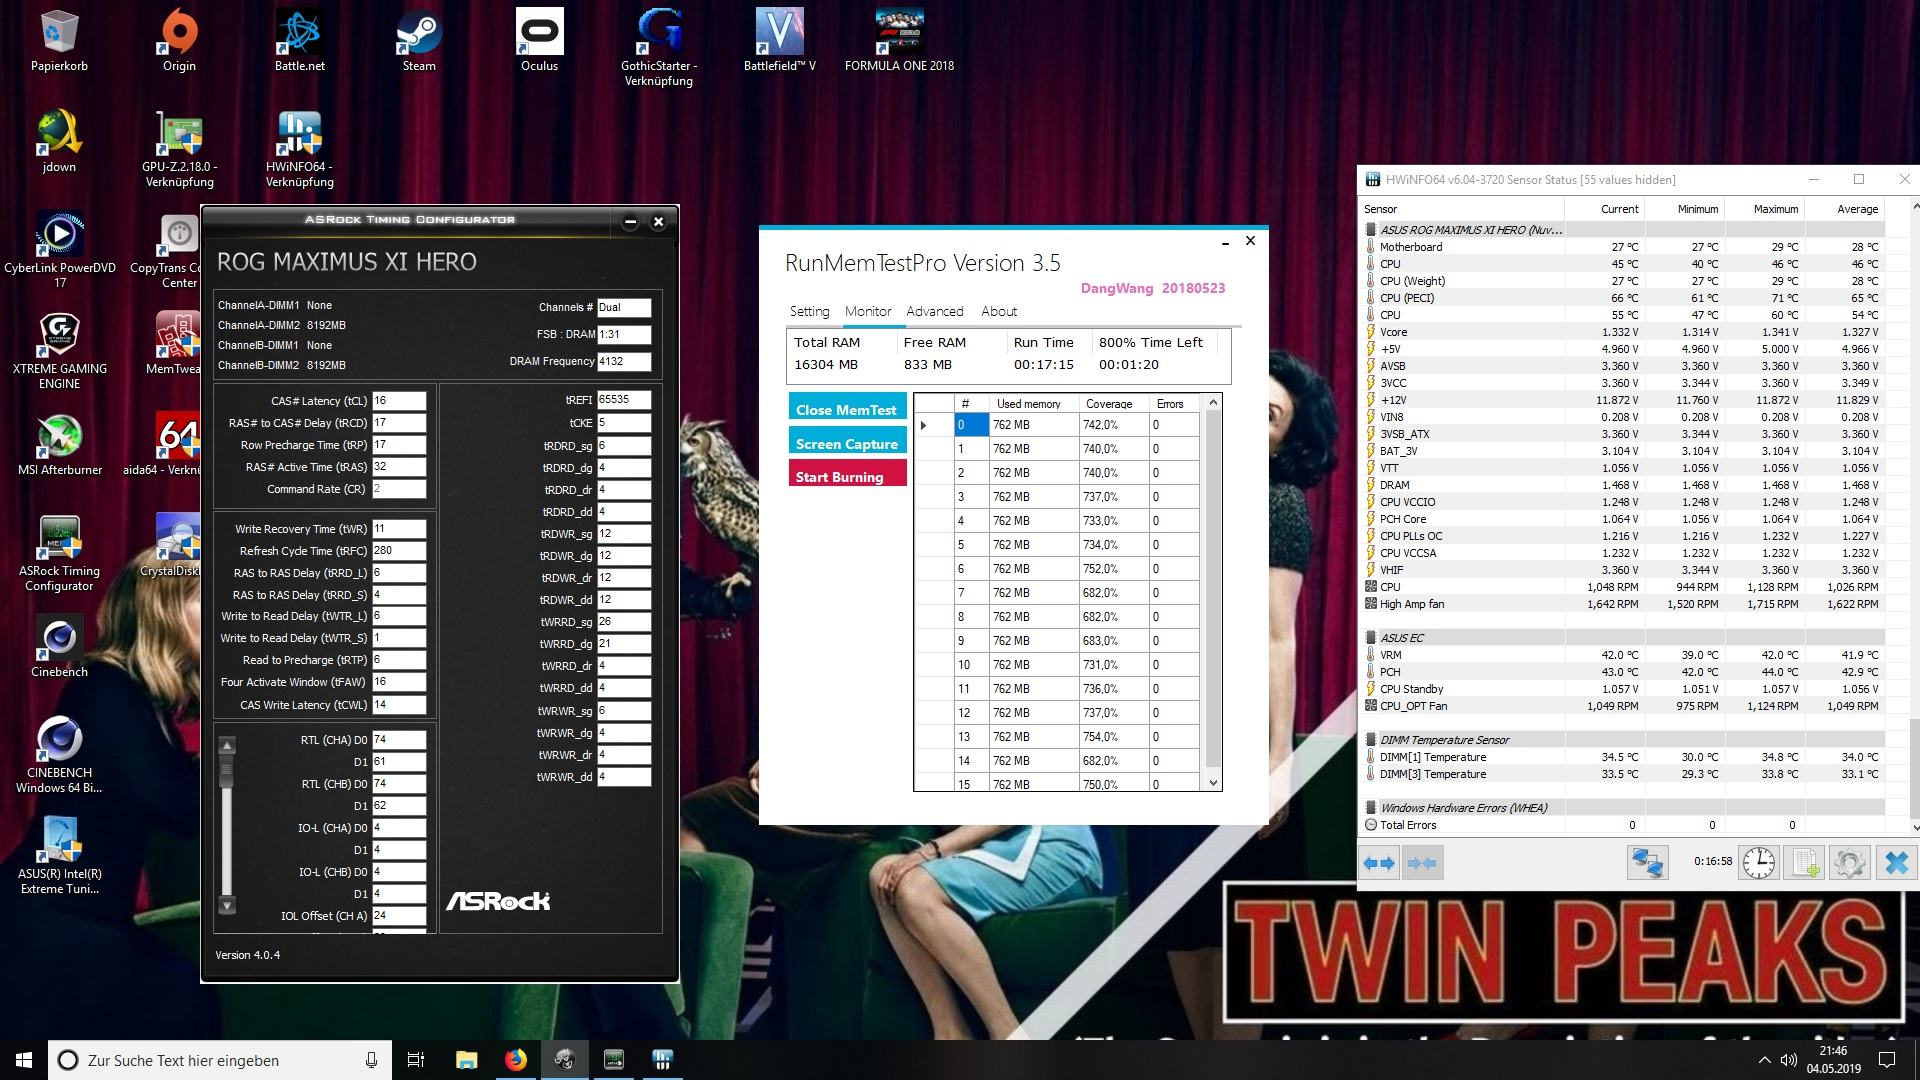
Task: Open Firefox from the taskbar
Action: coord(515,1060)
